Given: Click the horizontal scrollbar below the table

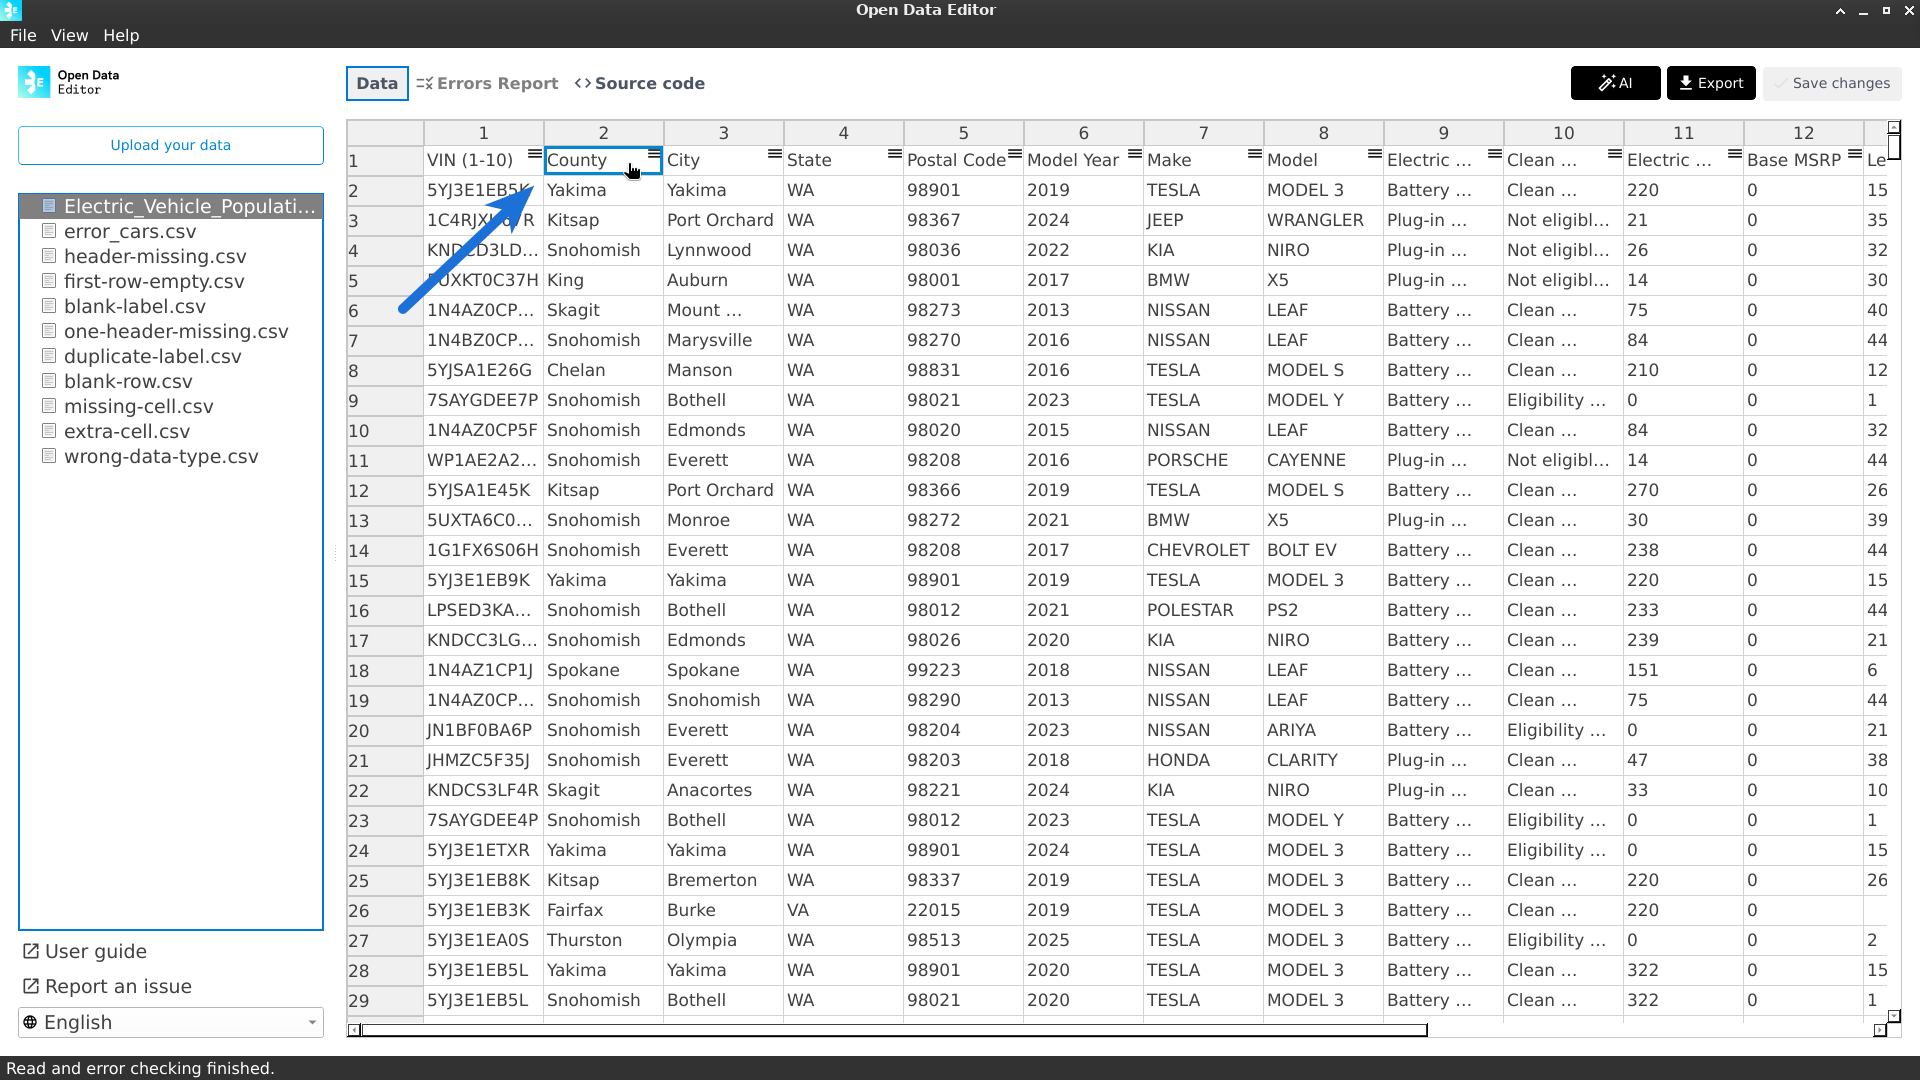Looking at the screenshot, I should coord(888,1031).
